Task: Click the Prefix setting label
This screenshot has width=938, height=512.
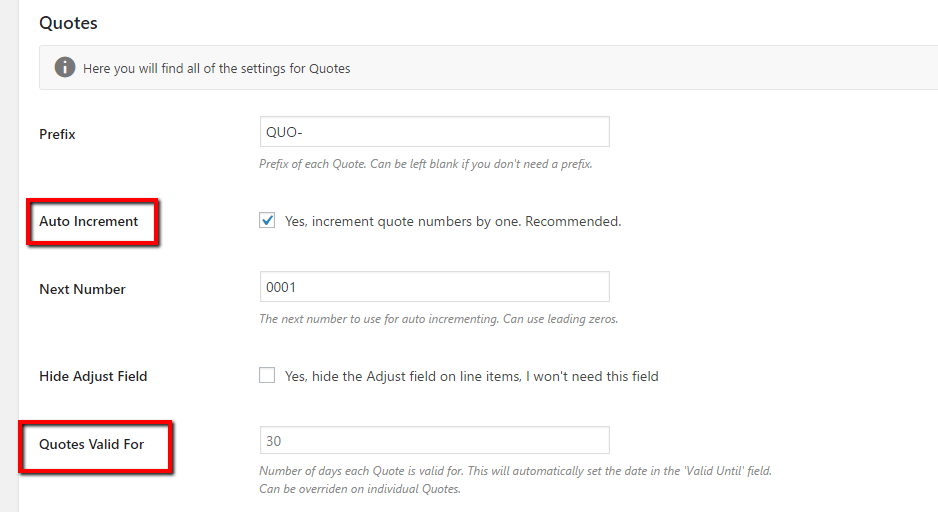Action: click(57, 134)
